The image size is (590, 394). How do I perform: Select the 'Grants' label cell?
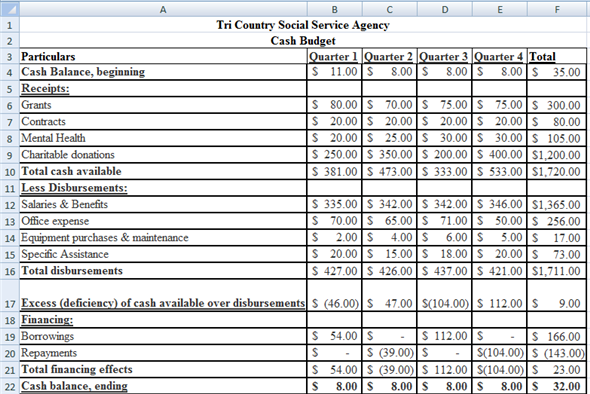(163, 105)
